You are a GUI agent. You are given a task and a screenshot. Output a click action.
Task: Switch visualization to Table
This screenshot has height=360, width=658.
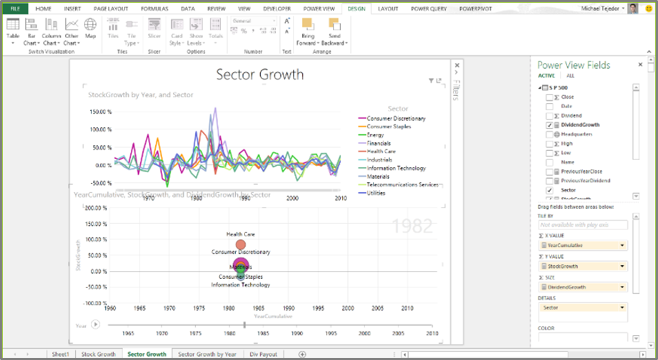(x=13, y=31)
